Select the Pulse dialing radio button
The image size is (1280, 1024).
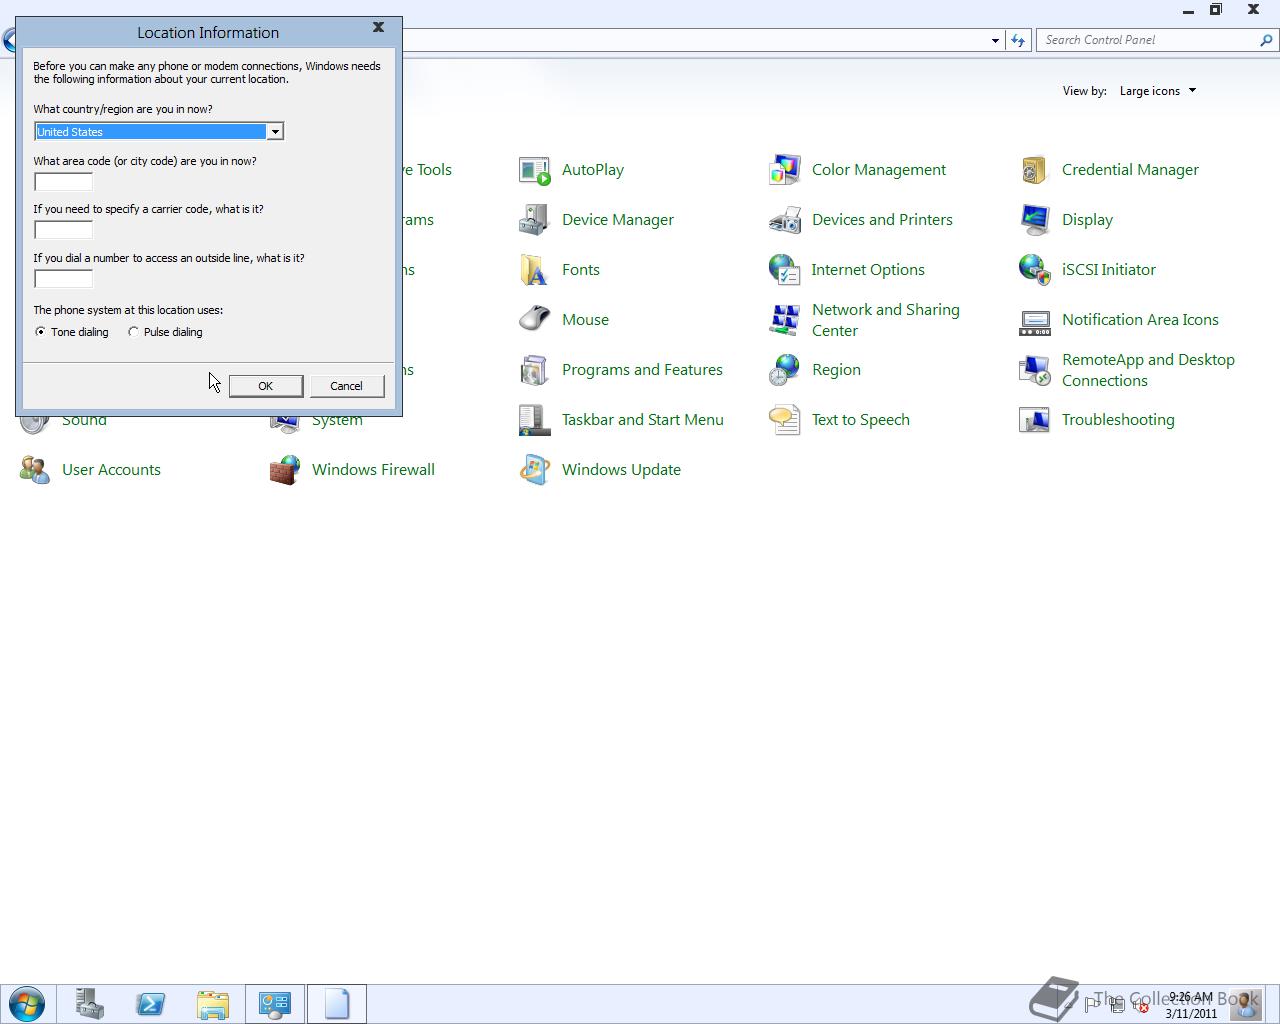click(133, 332)
